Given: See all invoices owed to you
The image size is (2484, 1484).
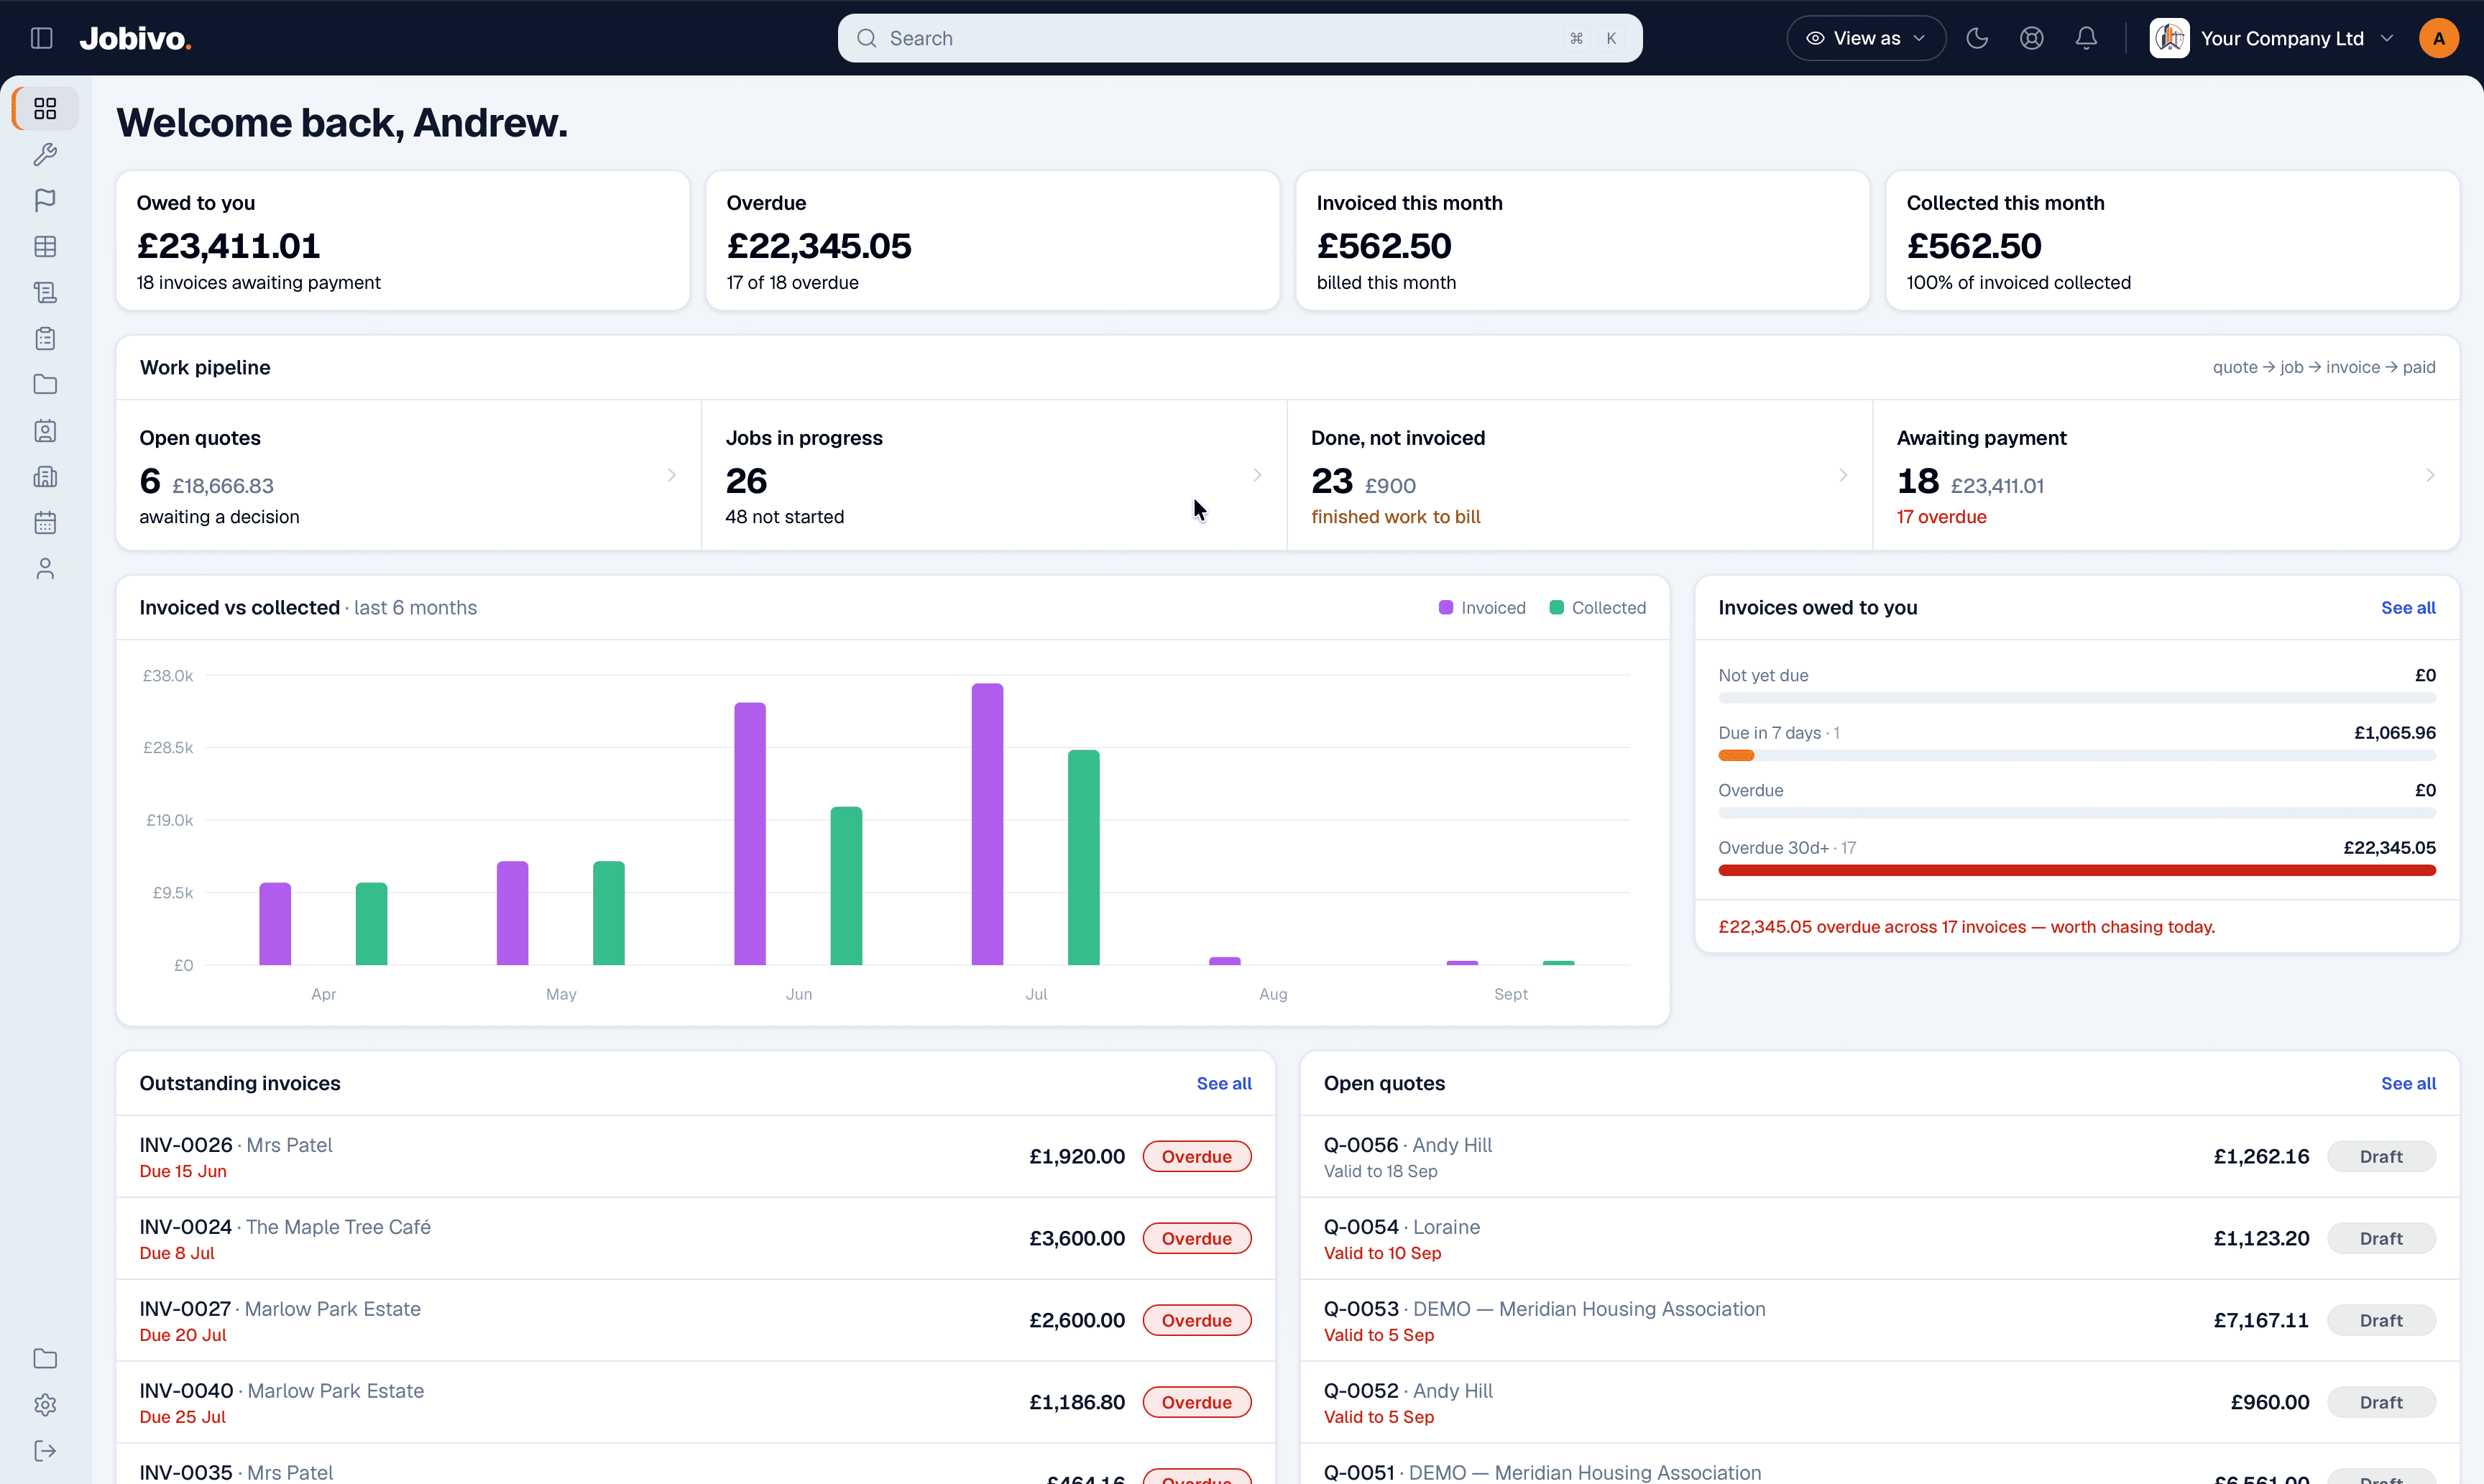Looking at the screenshot, I should pyautogui.click(x=2408, y=607).
